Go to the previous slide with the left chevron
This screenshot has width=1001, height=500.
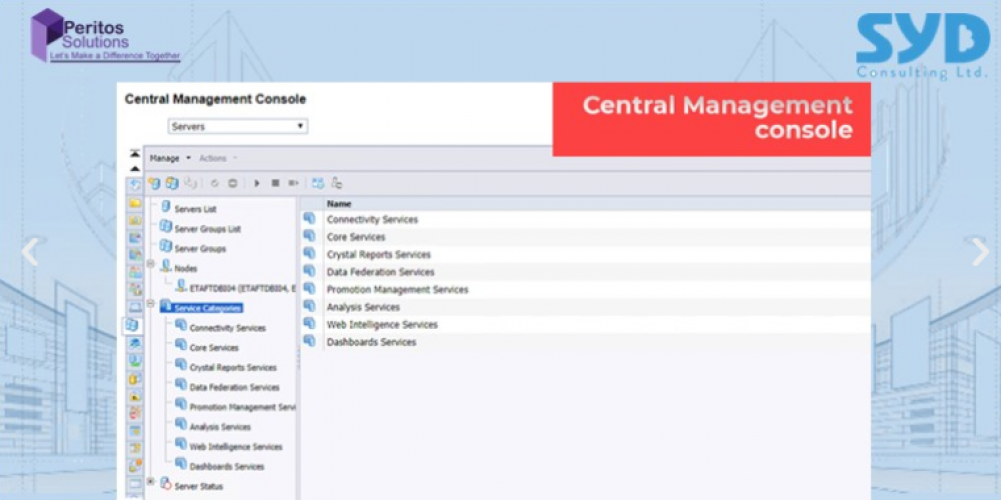tap(30, 252)
